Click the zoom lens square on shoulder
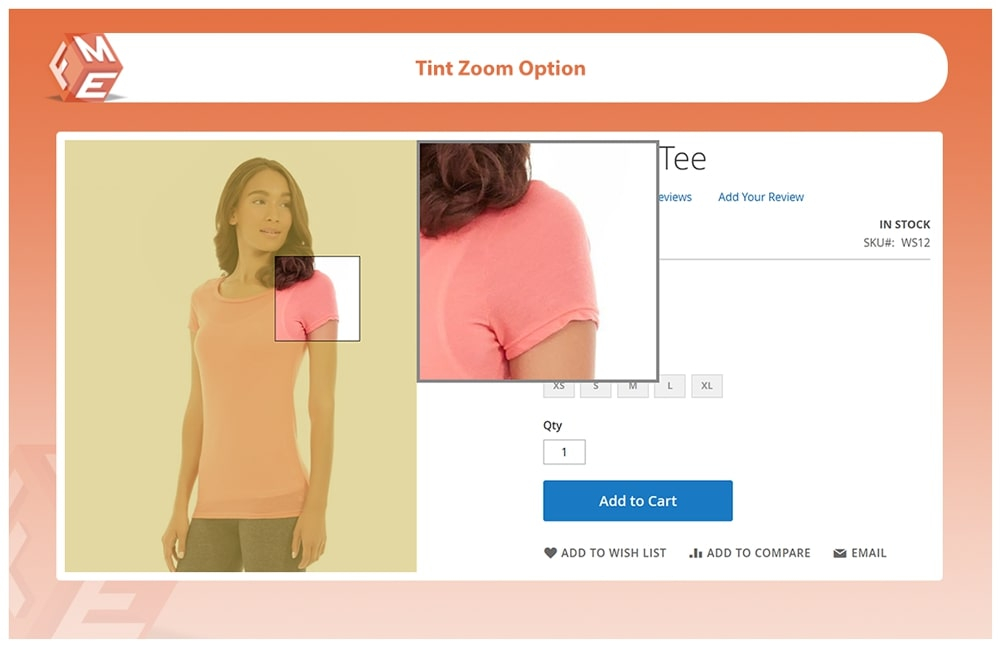 click(318, 299)
